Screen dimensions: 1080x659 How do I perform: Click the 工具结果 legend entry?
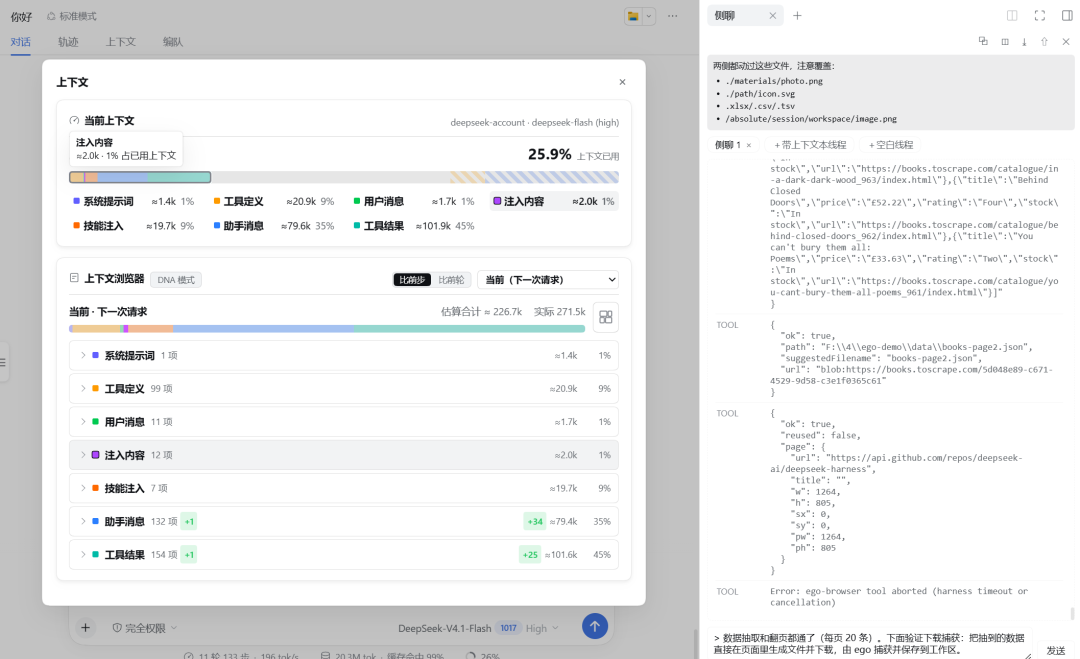[413, 226]
